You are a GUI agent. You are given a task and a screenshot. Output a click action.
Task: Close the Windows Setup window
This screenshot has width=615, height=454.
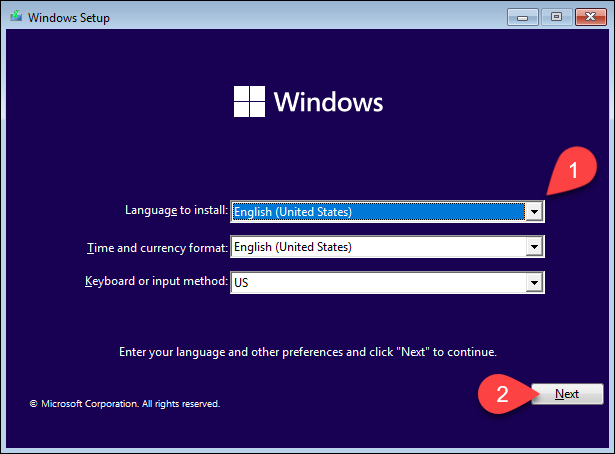[591, 17]
